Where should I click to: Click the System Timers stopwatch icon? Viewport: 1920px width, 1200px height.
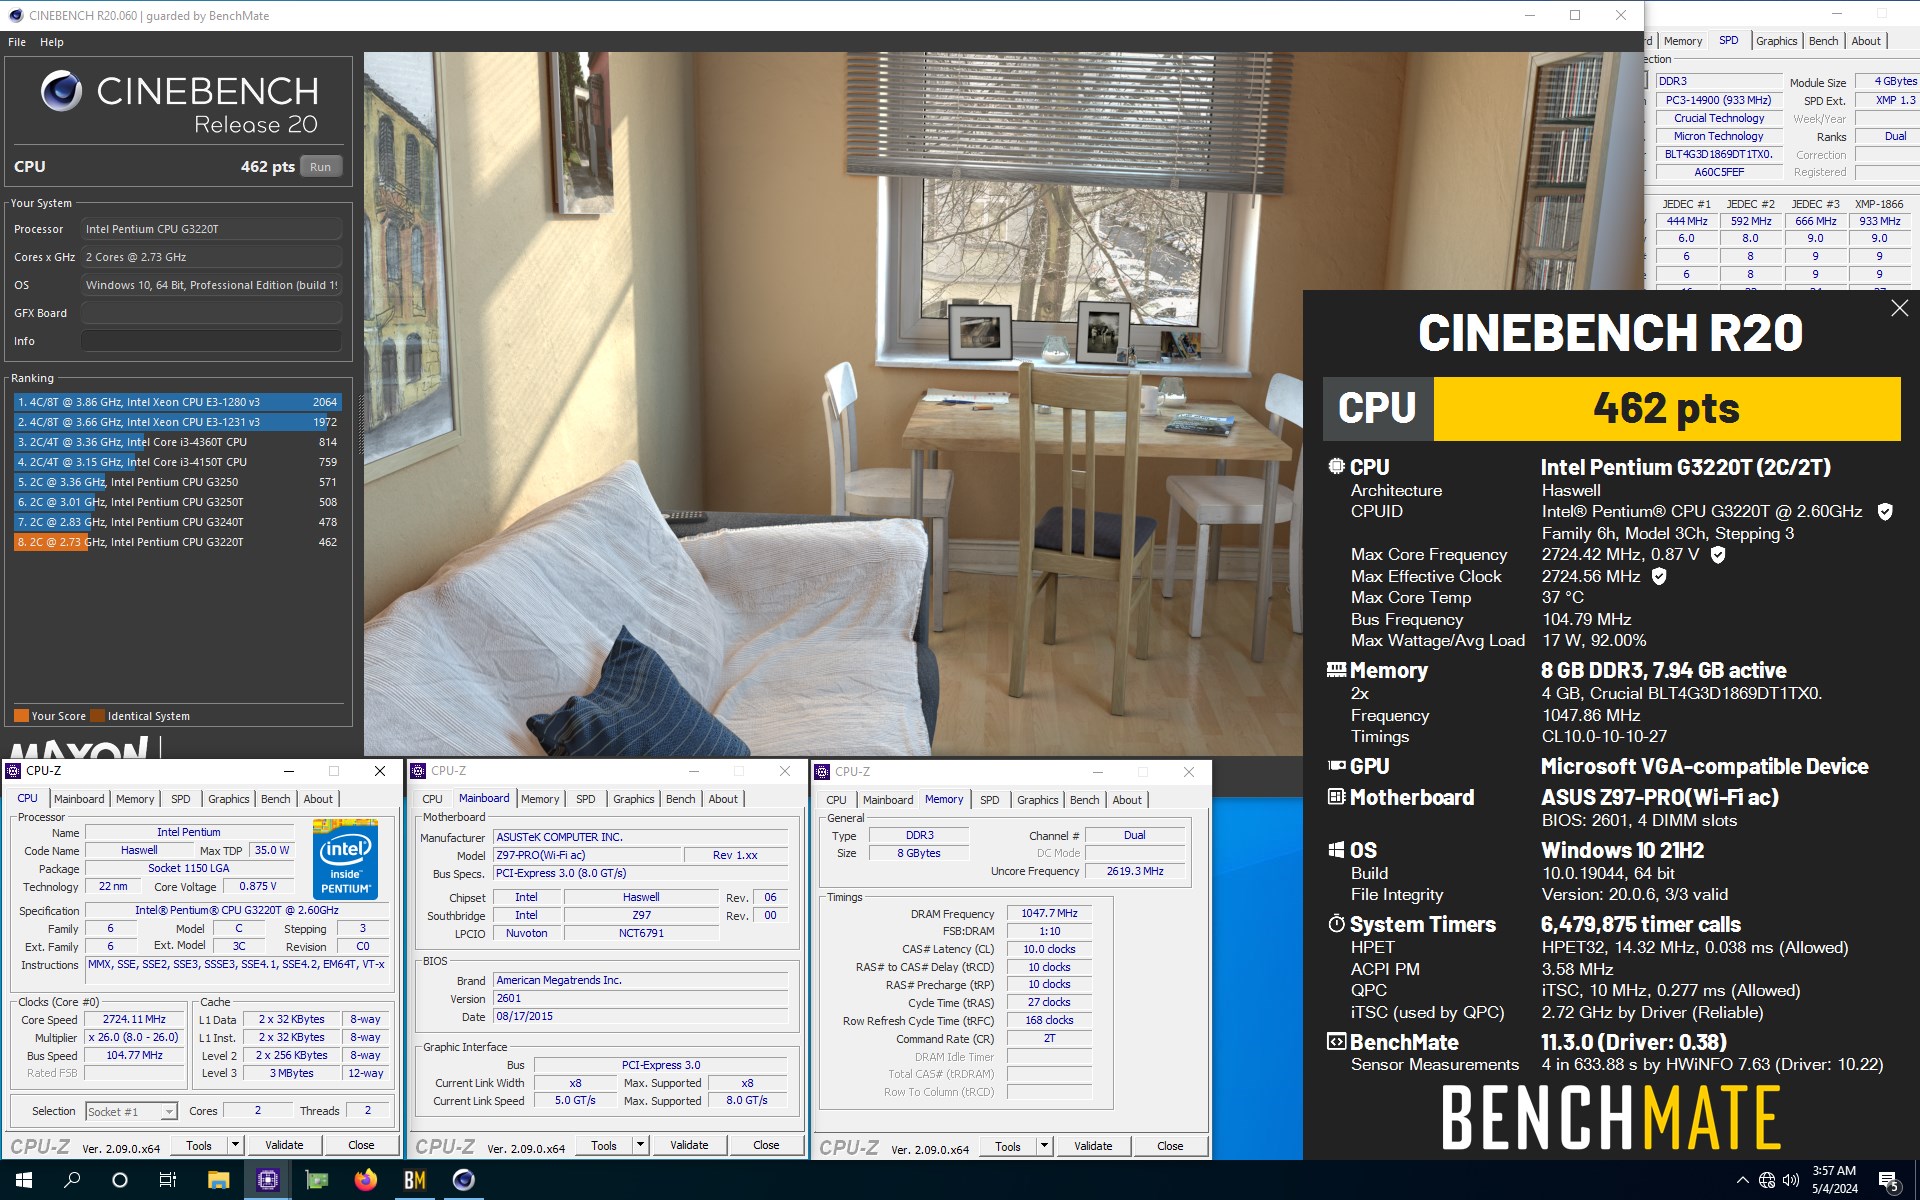tap(1336, 923)
